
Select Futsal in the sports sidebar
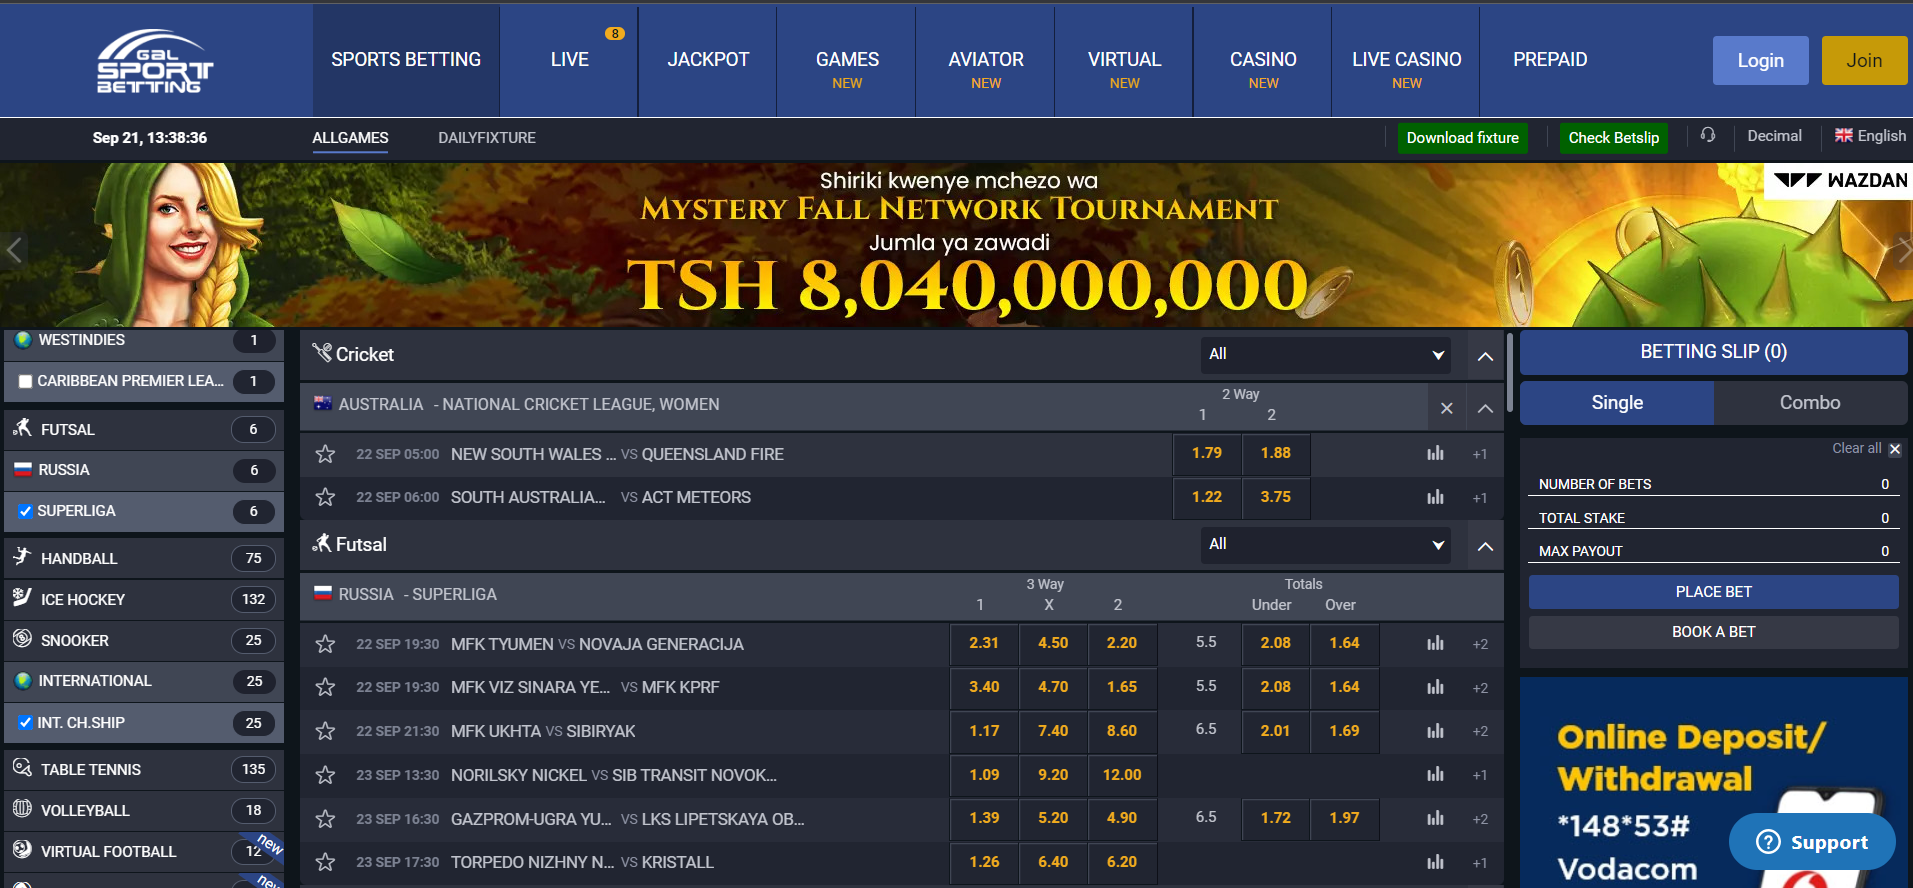[144, 429]
